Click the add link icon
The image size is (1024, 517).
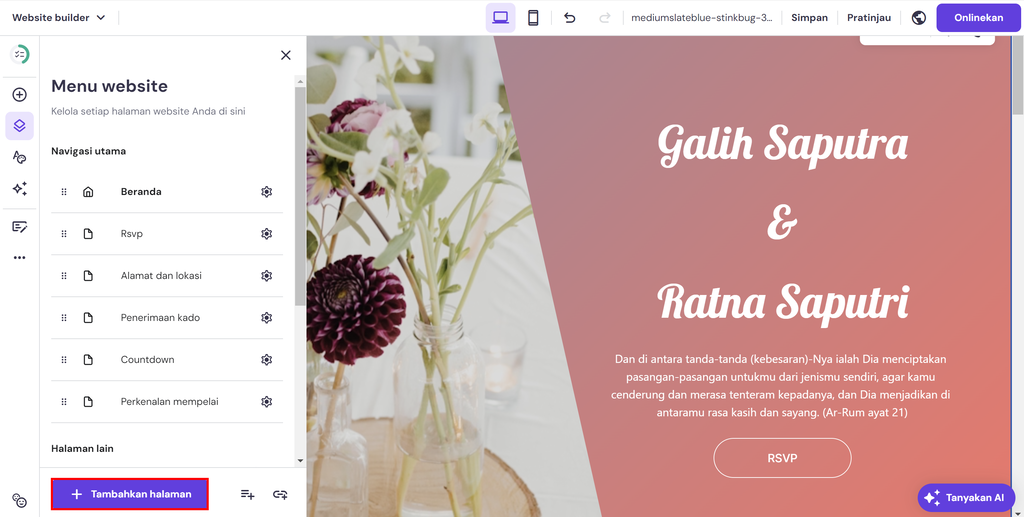280,494
